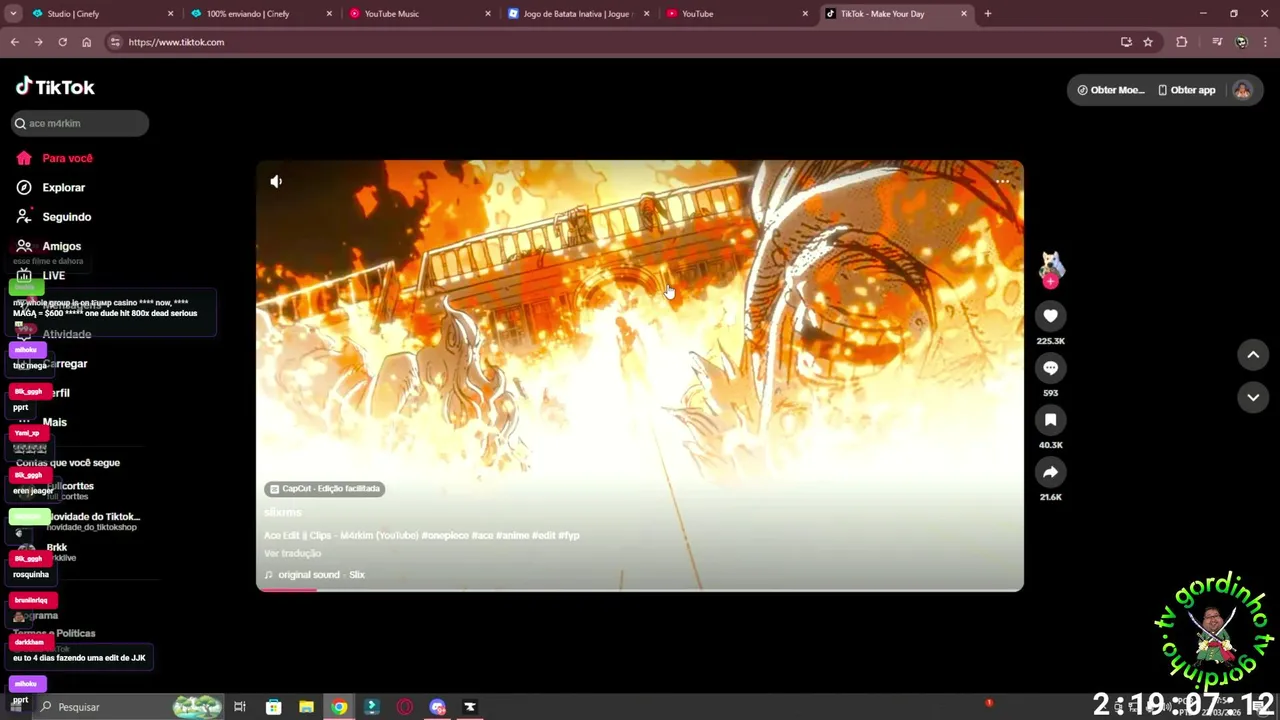Open the Explorar page

pos(51,187)
